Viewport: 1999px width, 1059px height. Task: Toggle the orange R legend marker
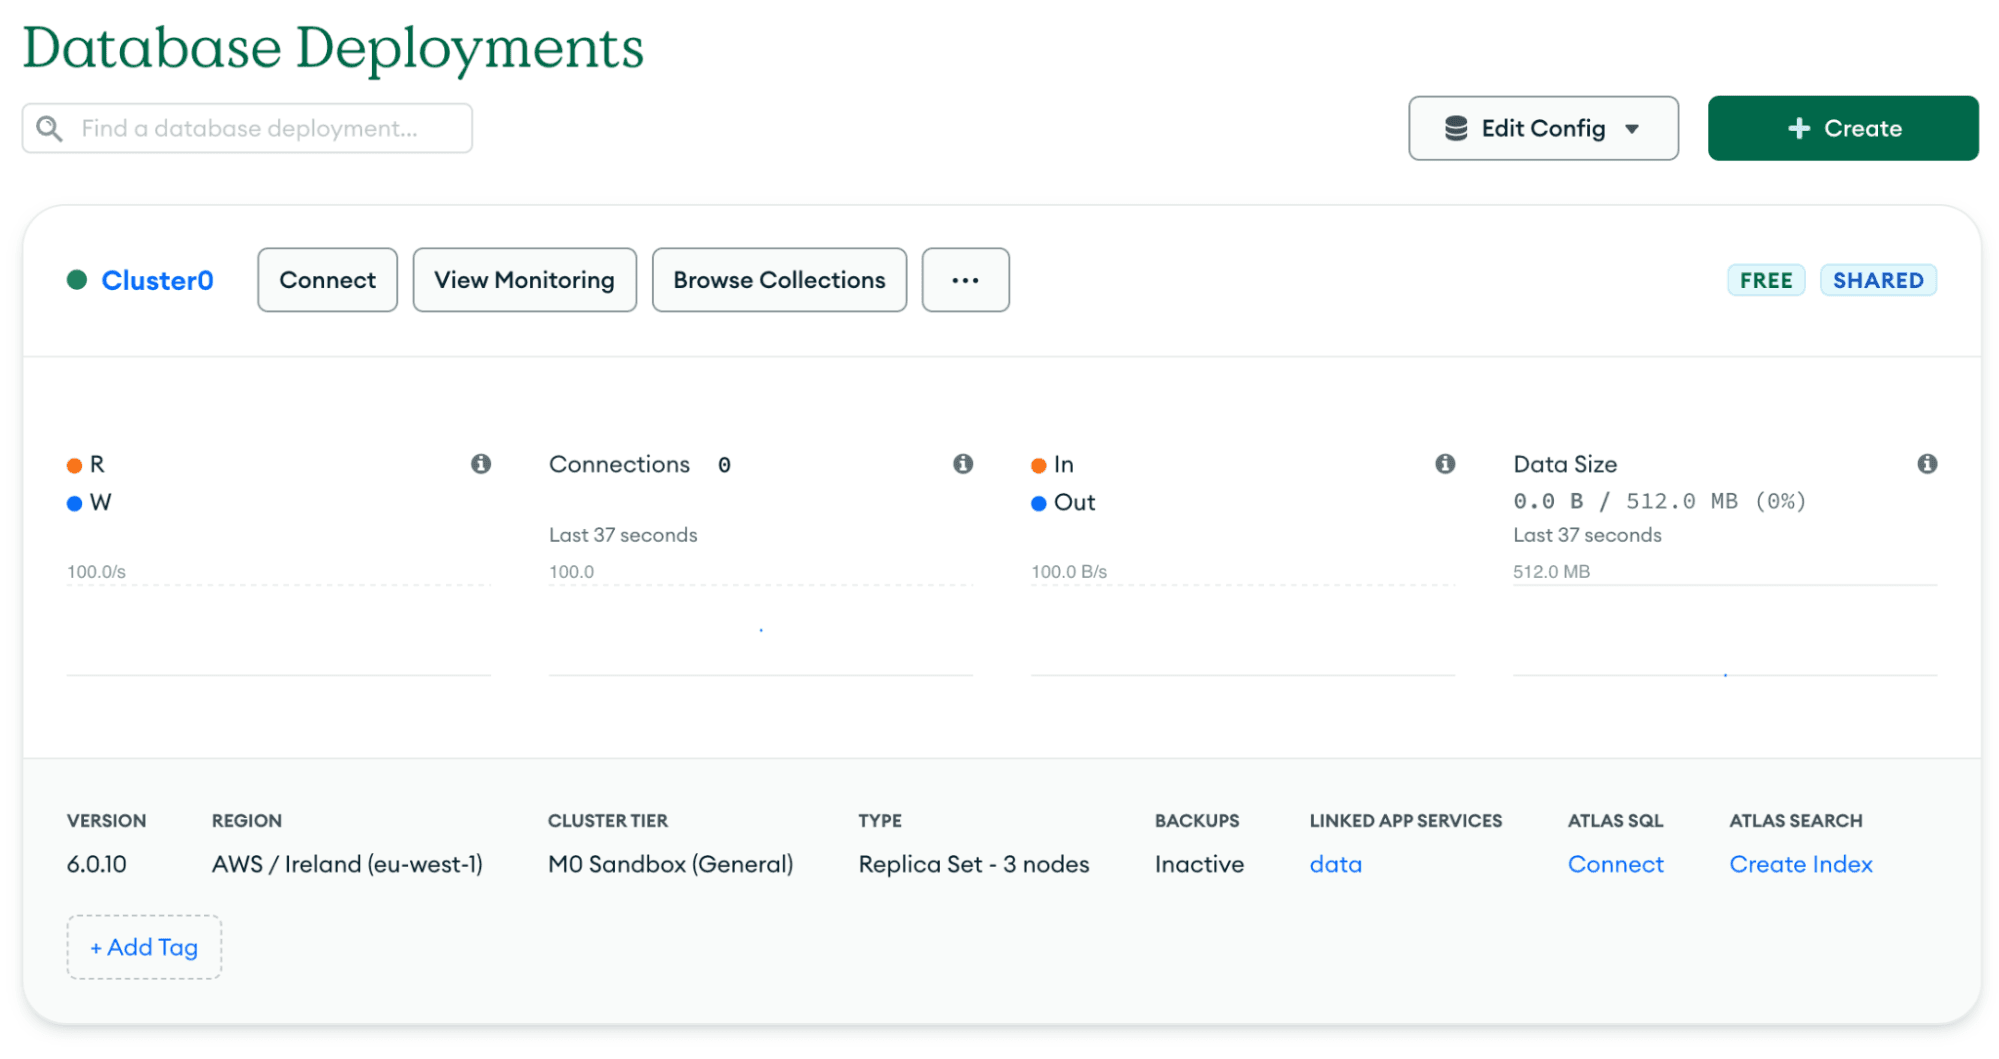[x=73, y=464]
